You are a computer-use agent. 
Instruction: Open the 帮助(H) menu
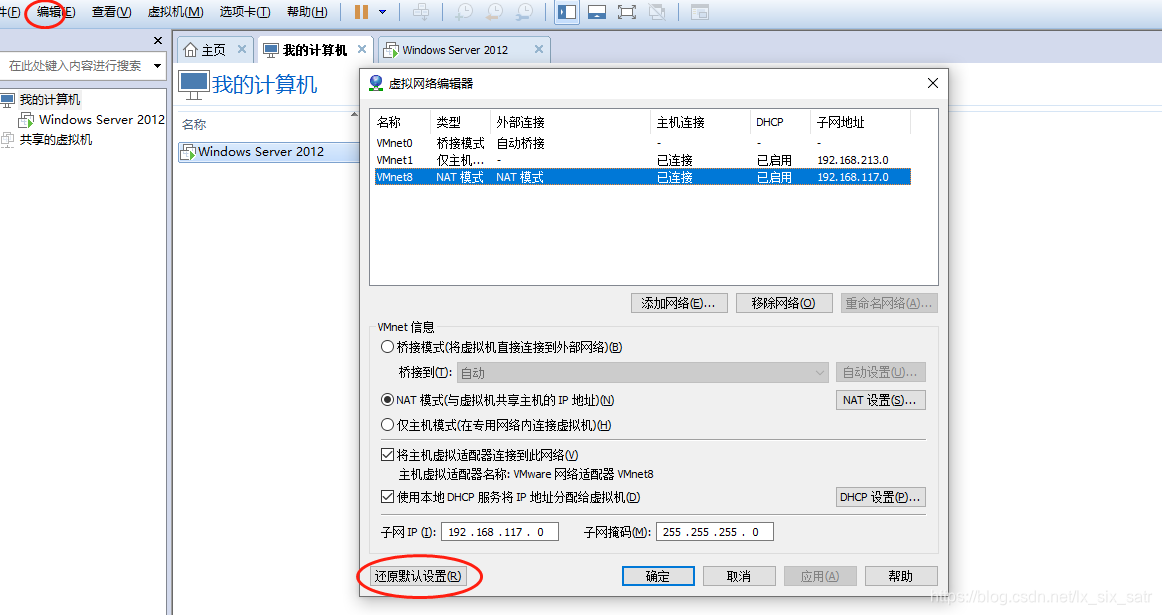point(307,12)
